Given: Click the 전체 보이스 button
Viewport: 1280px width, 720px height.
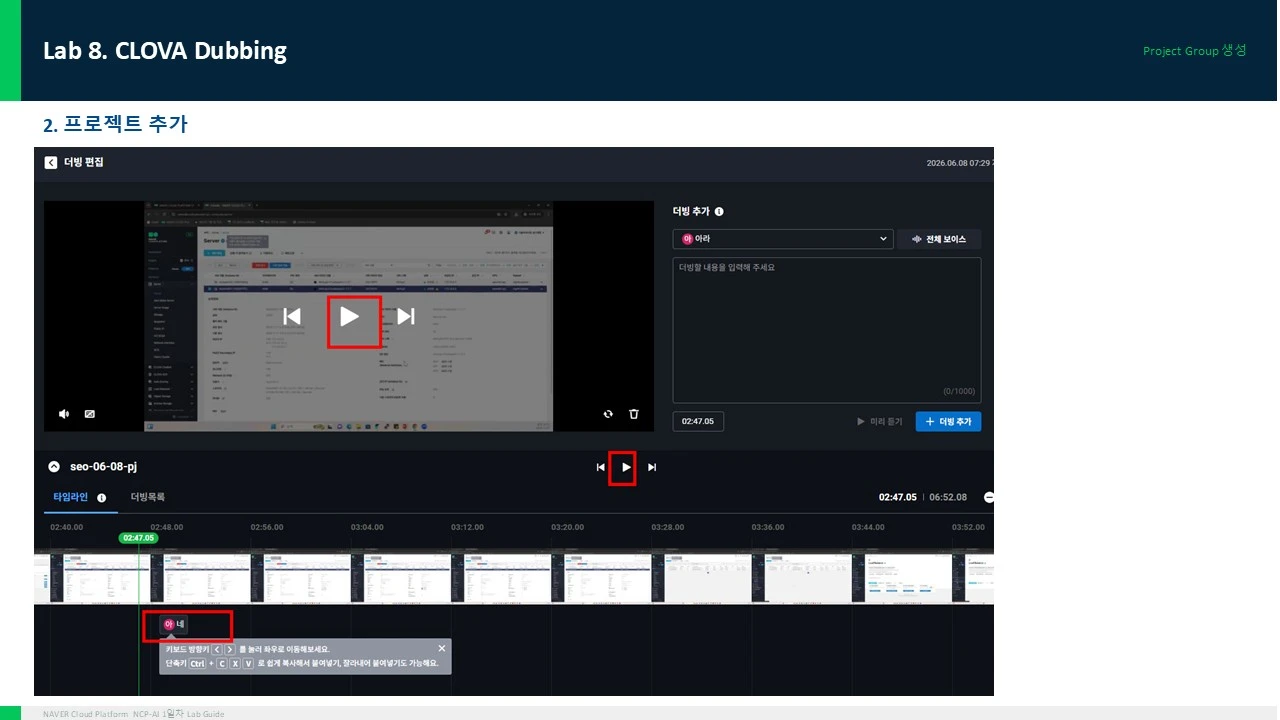Looking at the screenshot, I should pos(939,239).
